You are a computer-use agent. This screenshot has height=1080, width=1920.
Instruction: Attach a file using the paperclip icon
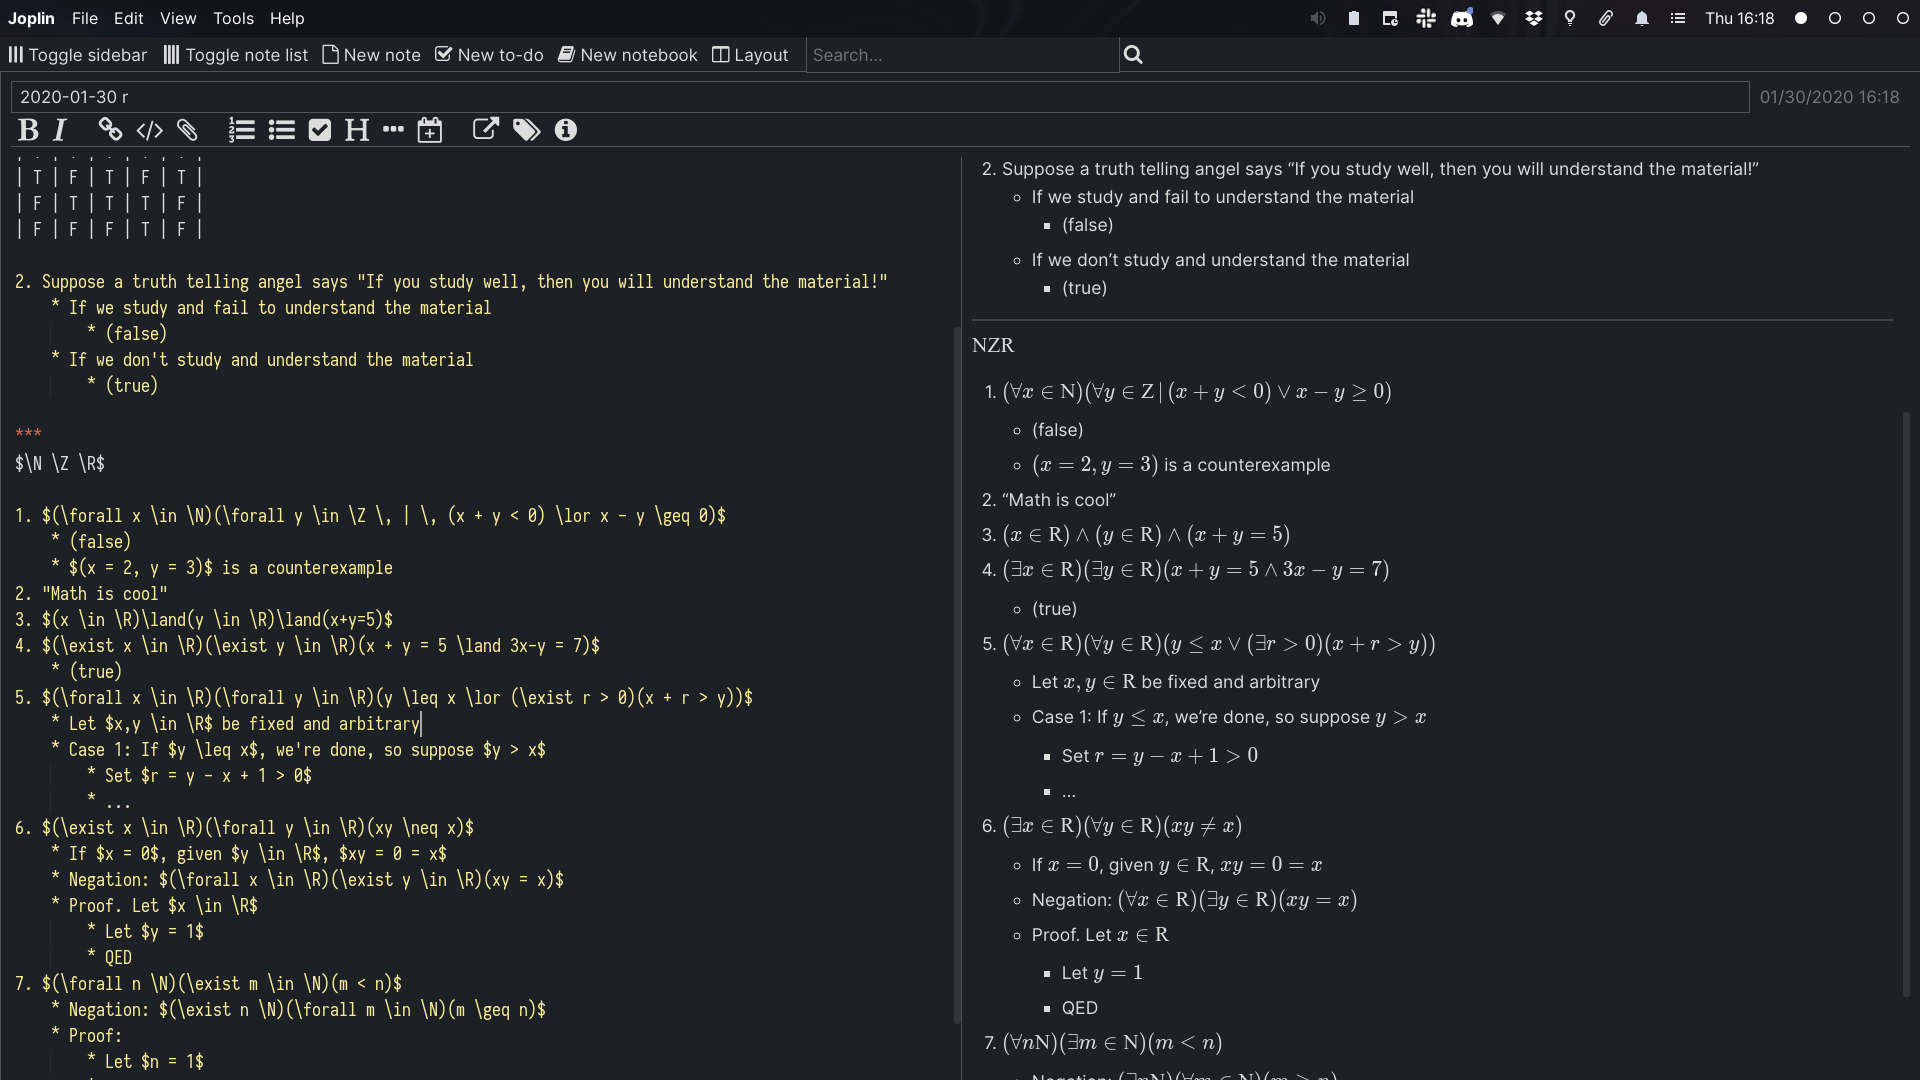tap(188, 130)
